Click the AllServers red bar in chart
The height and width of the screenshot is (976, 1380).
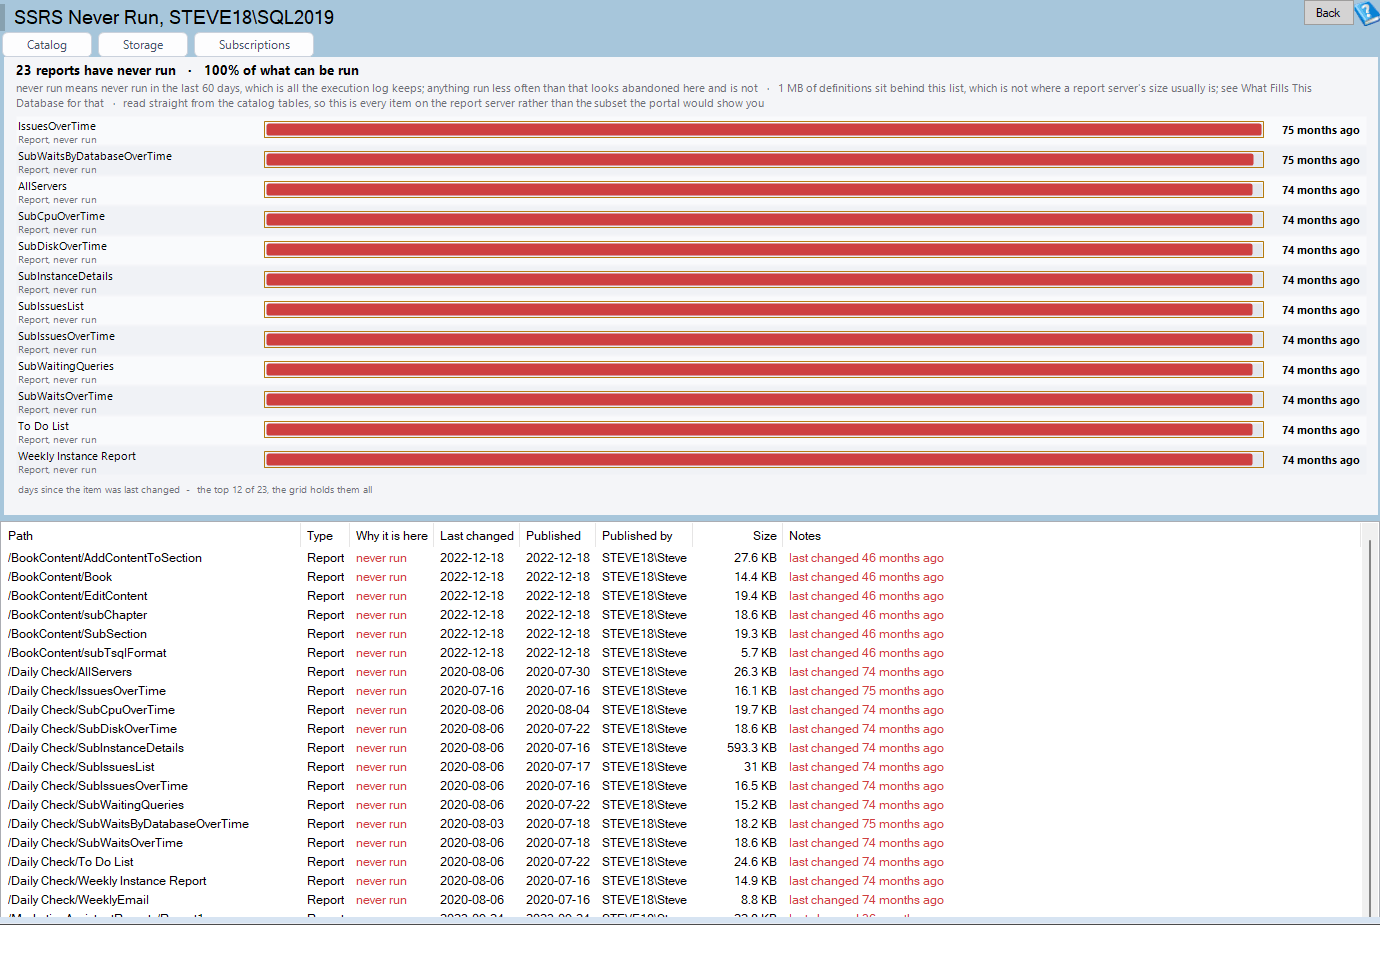[759, 190]
